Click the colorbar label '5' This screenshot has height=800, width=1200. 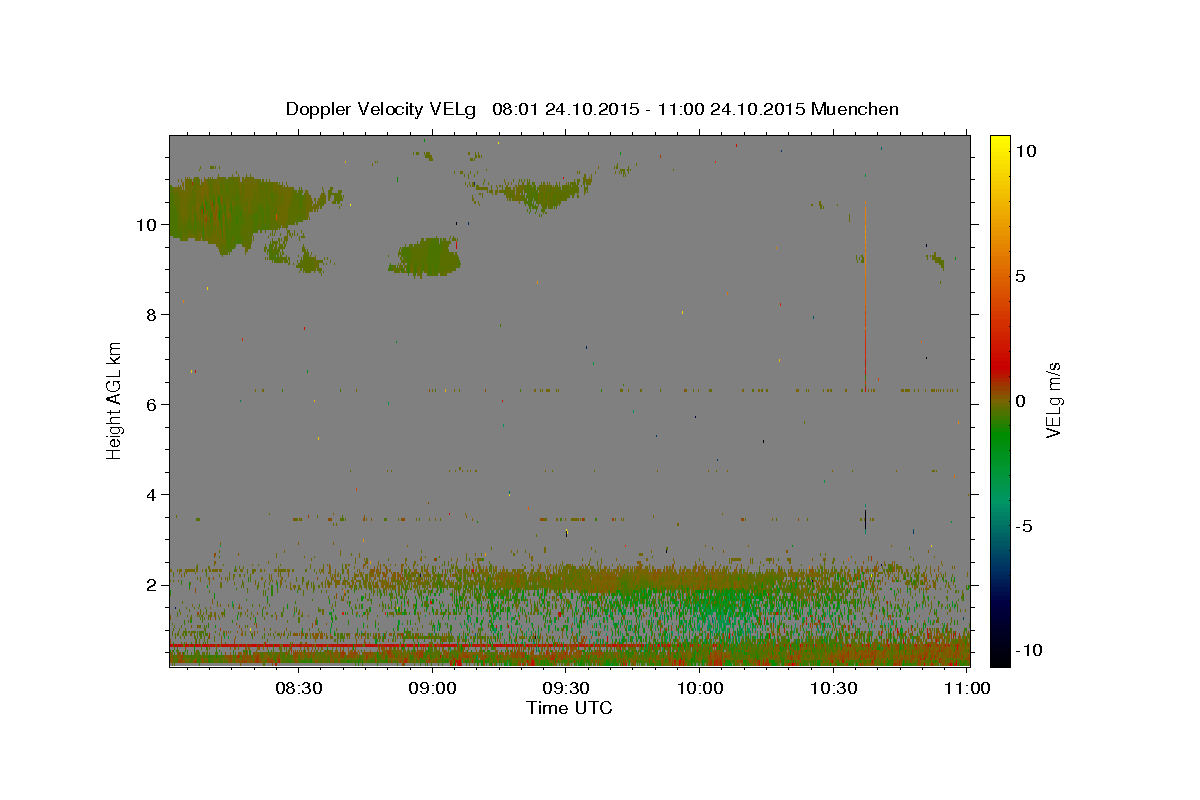click(x=1021, y=276)
